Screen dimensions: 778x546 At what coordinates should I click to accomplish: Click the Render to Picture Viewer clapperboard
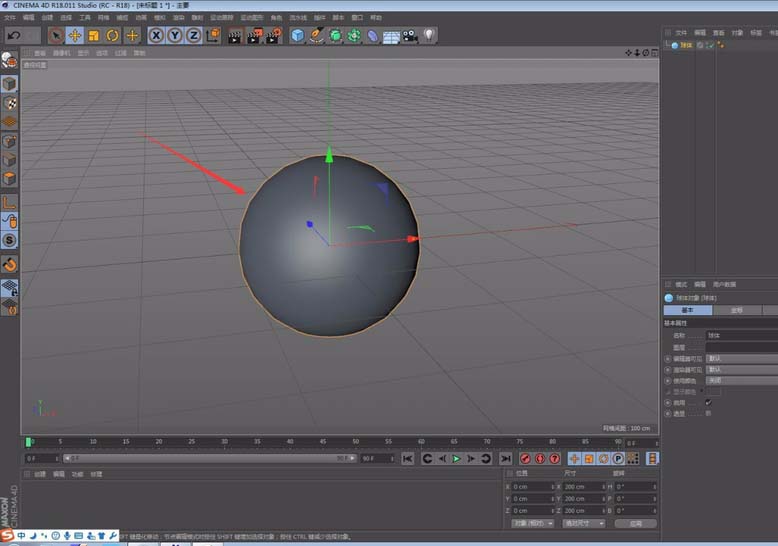[253, 36]
